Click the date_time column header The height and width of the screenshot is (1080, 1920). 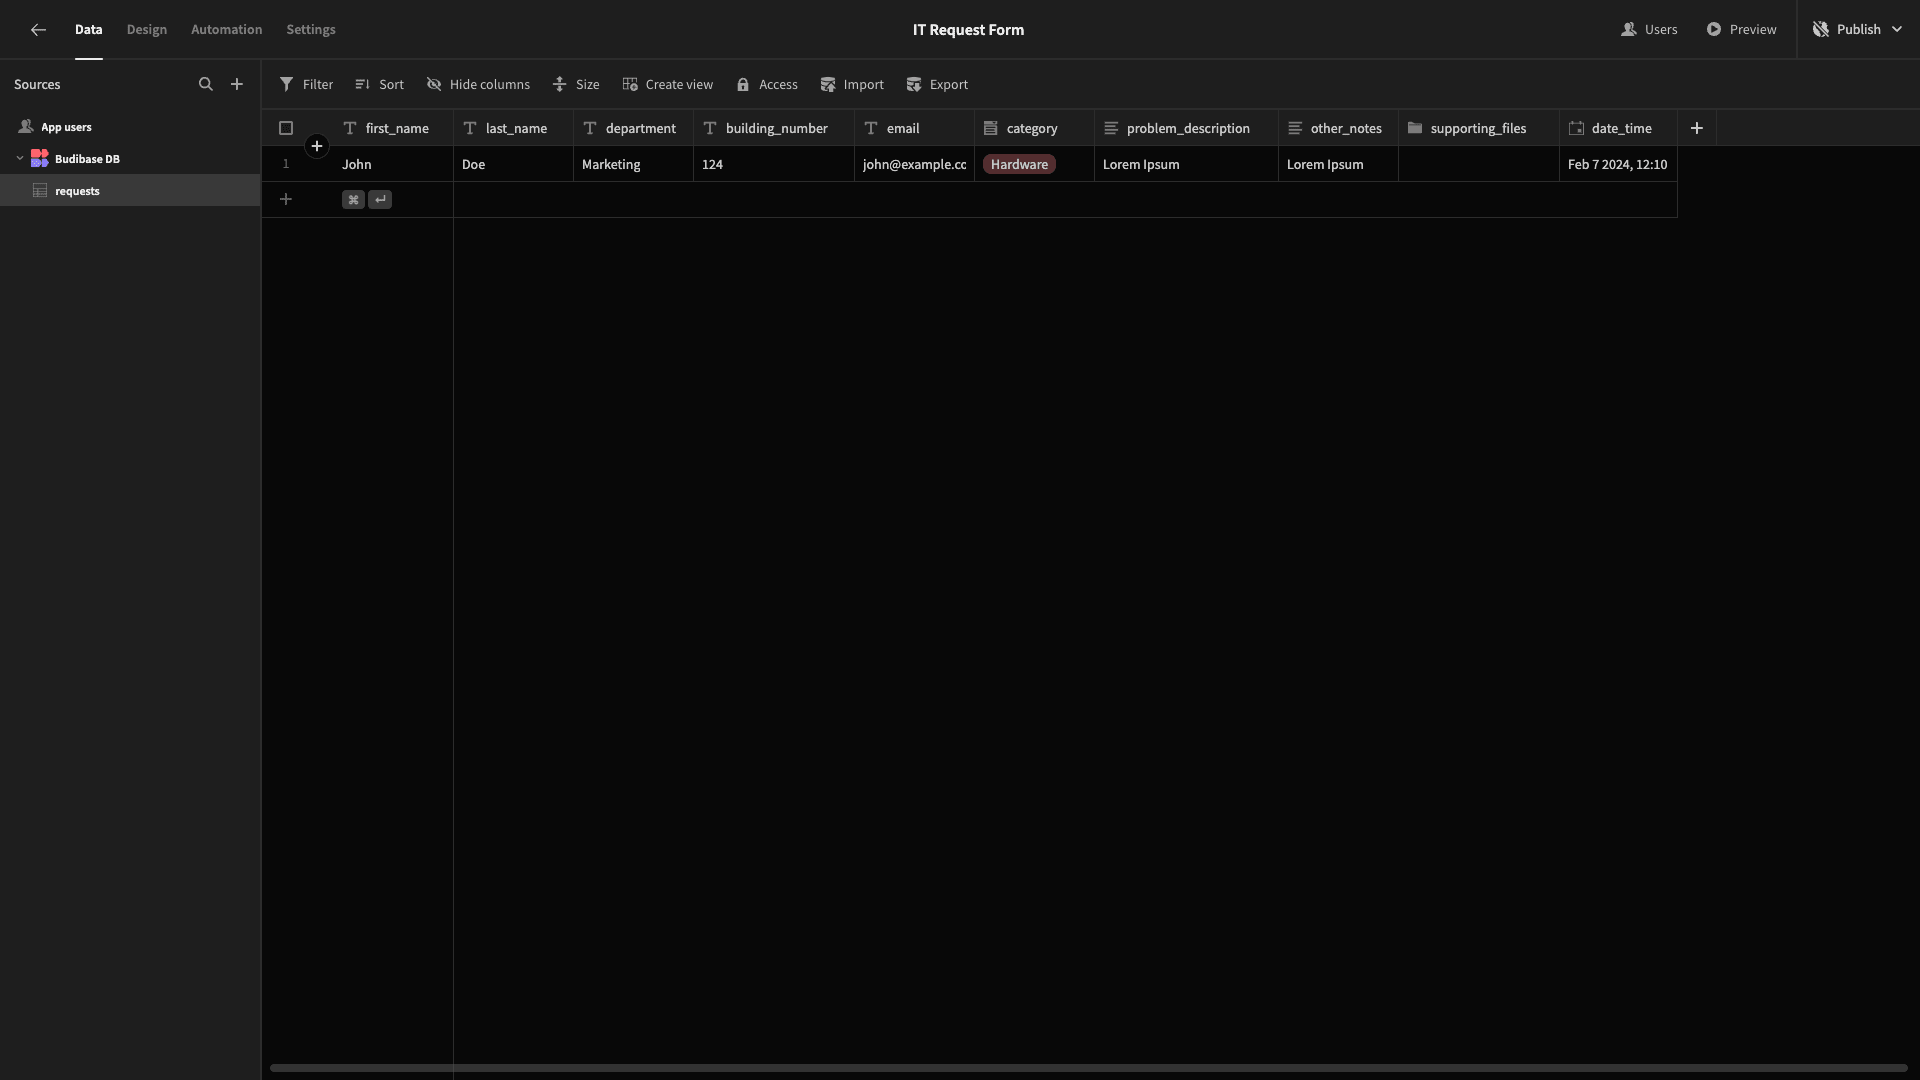[1618, 128]
